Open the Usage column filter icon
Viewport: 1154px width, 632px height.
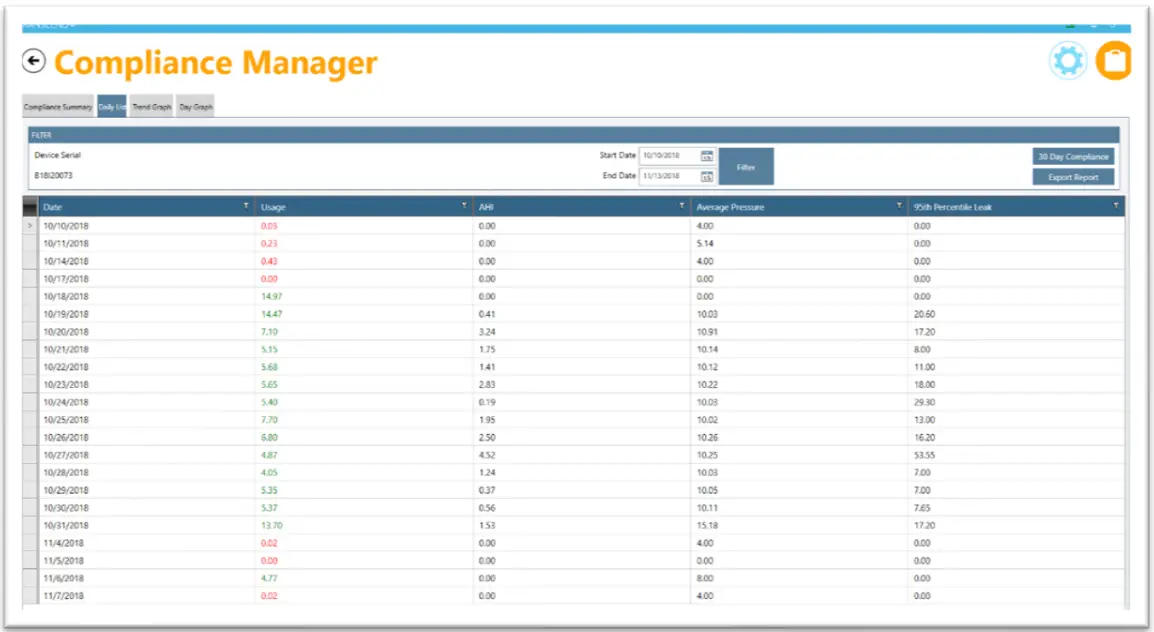coord(464,206)
